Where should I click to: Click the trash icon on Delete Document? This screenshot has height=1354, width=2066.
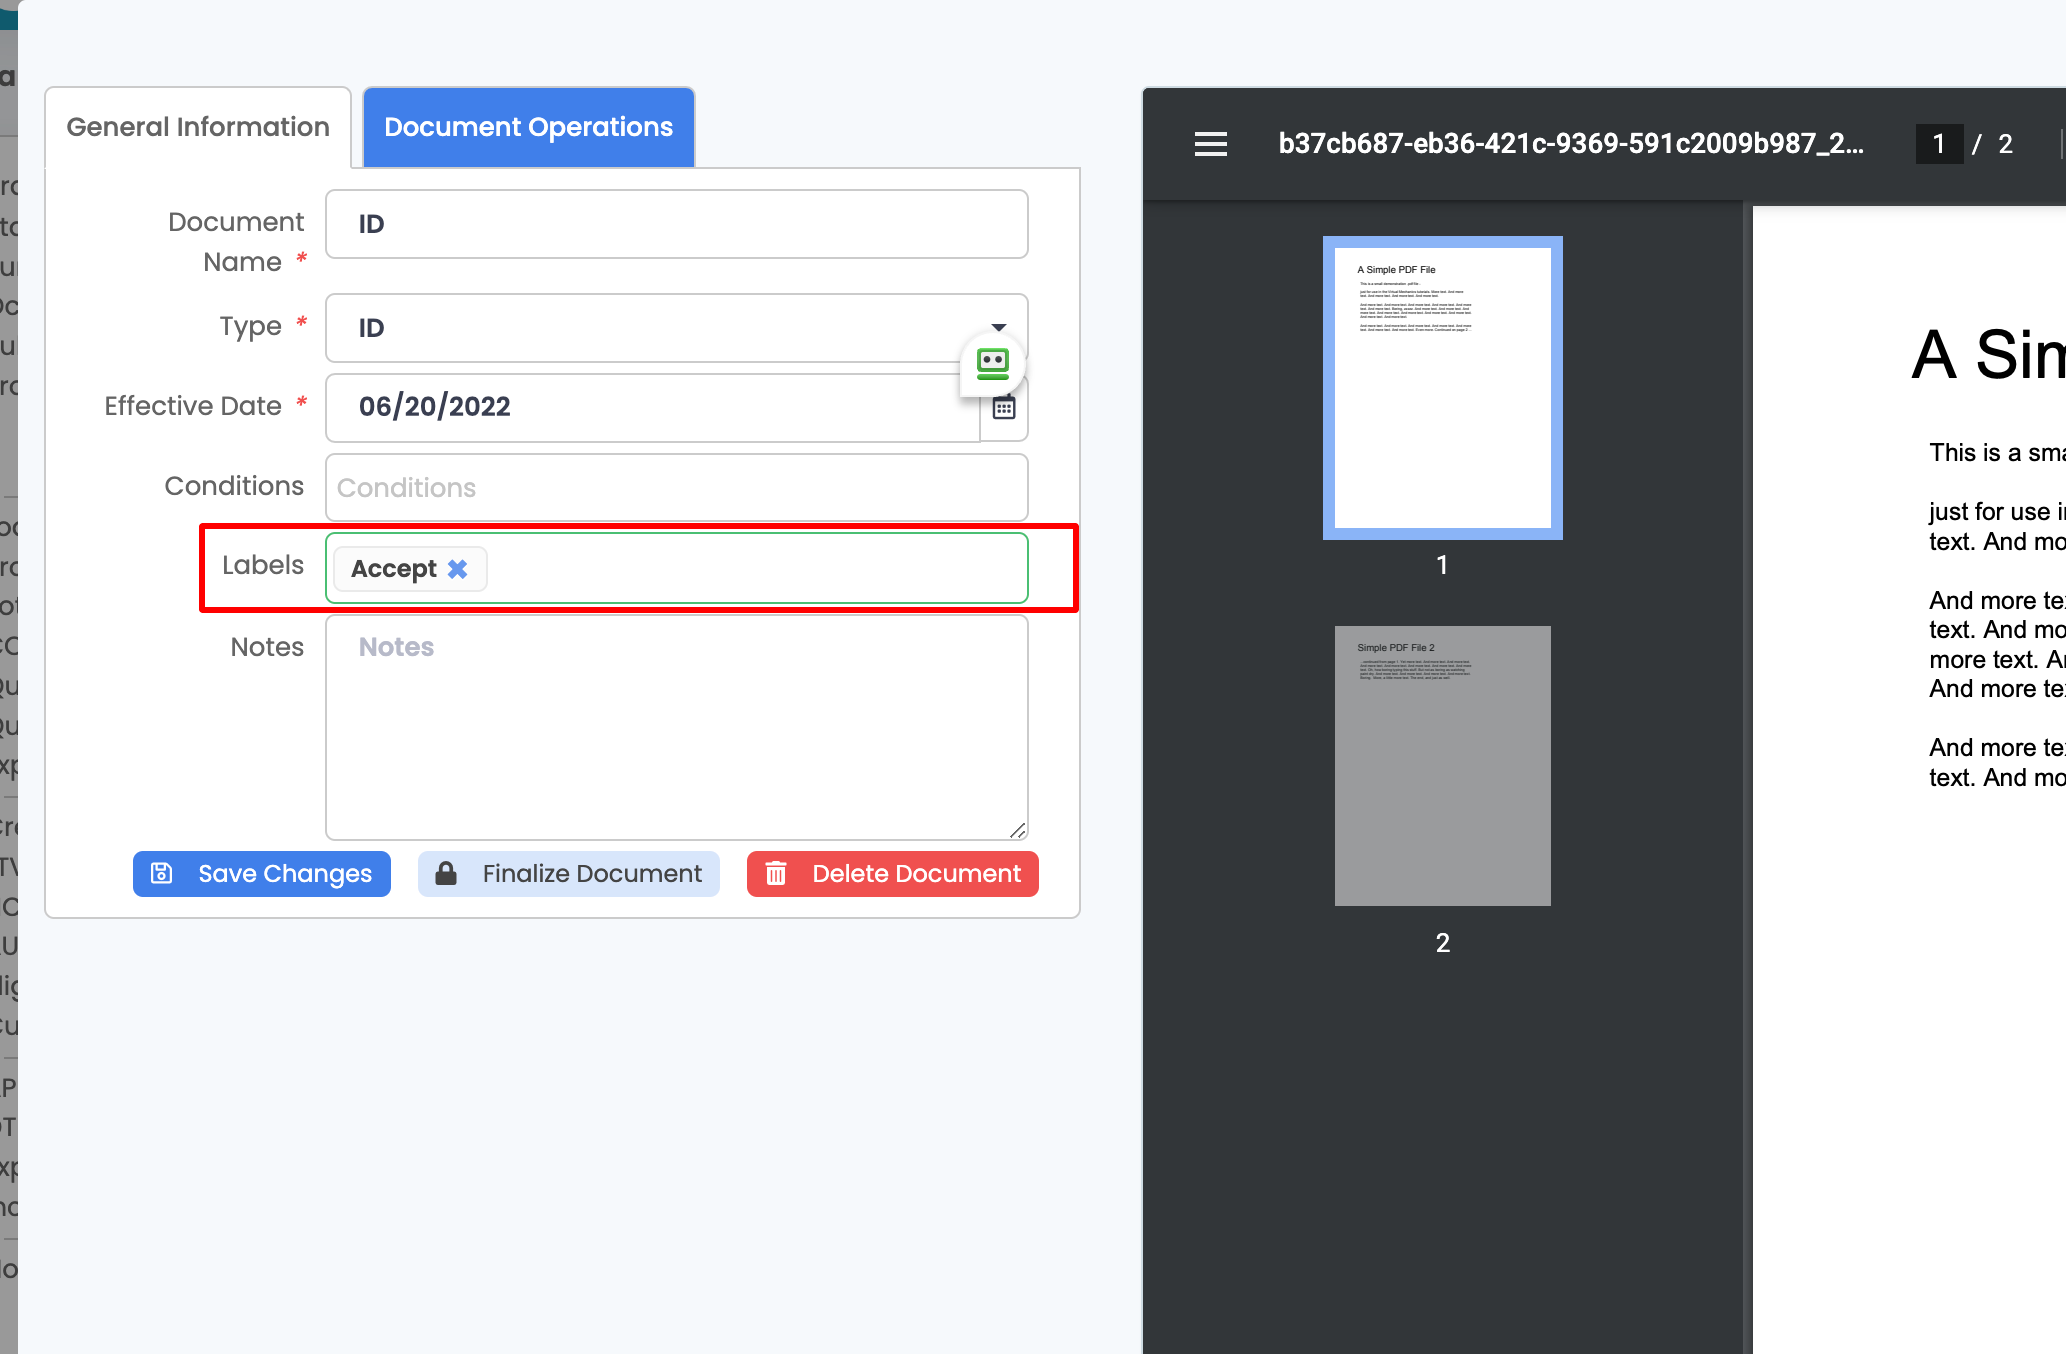tap(776, 874)
